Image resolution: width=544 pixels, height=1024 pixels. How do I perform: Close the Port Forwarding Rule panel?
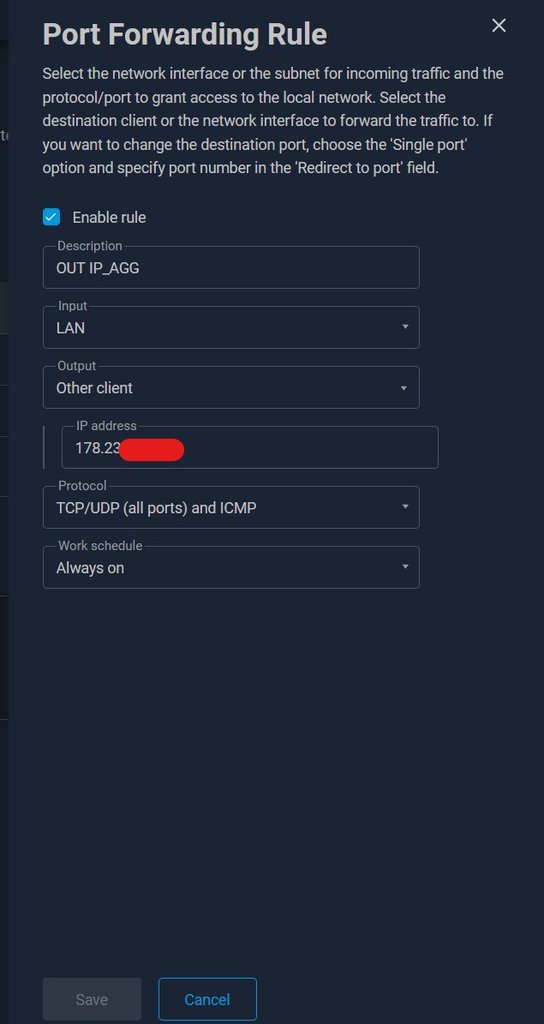(498, 25)
